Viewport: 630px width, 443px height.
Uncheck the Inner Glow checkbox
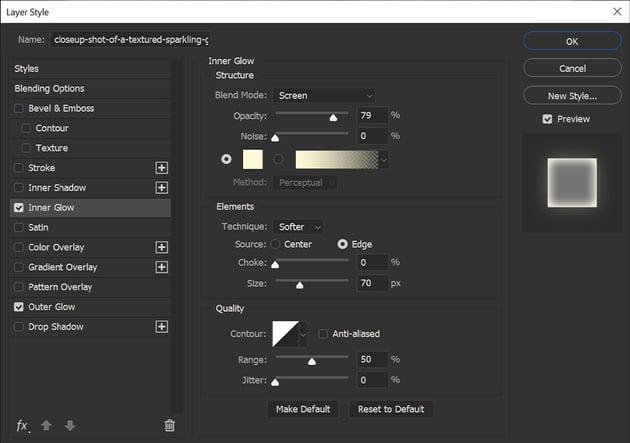coord(18,208)
